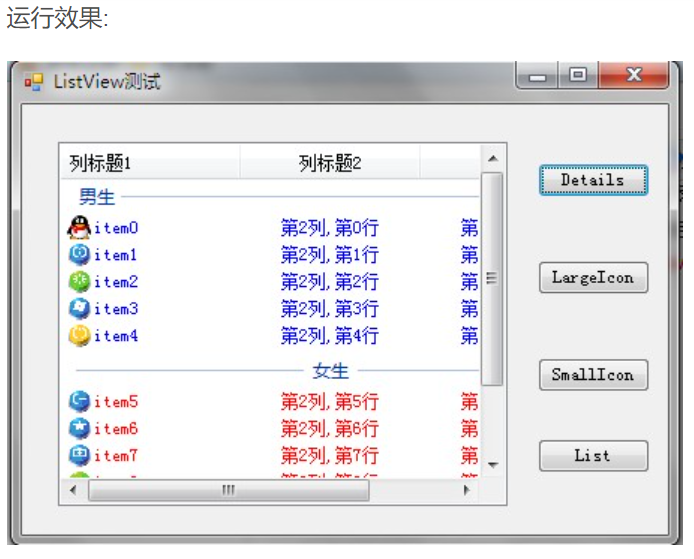Screen dimensions: 694x559
Task: Click cell 第2列, 第2行
Action: [x=330, y=282]
